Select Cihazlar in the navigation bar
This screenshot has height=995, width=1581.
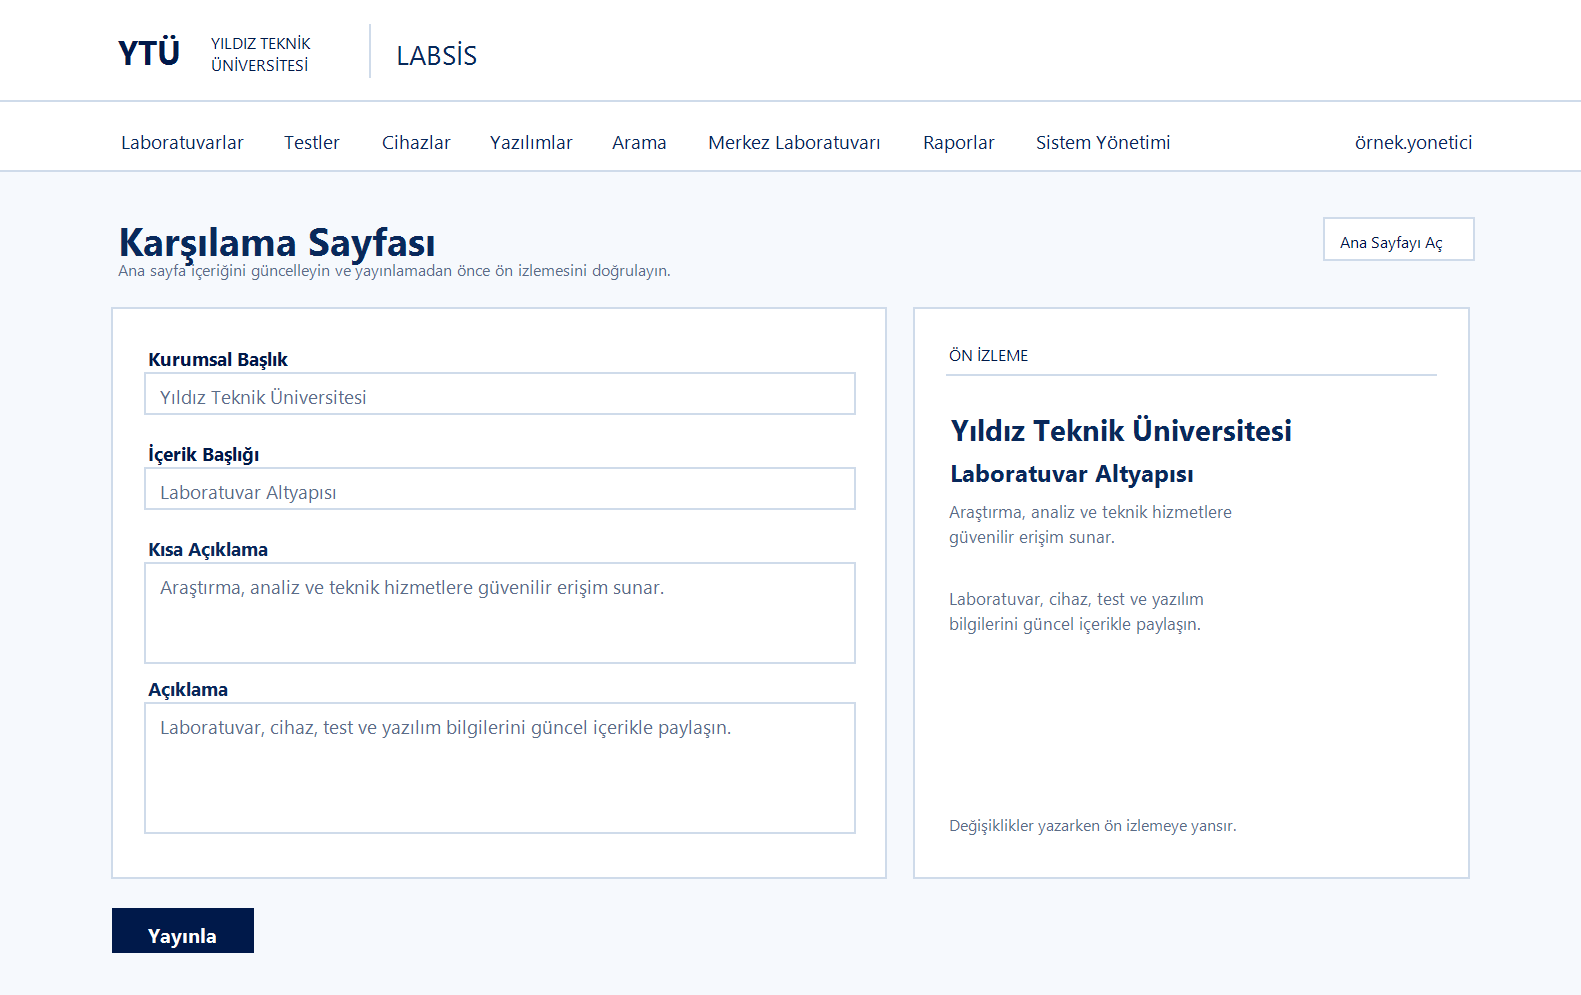pyautogui.click(x=416, y=142)
